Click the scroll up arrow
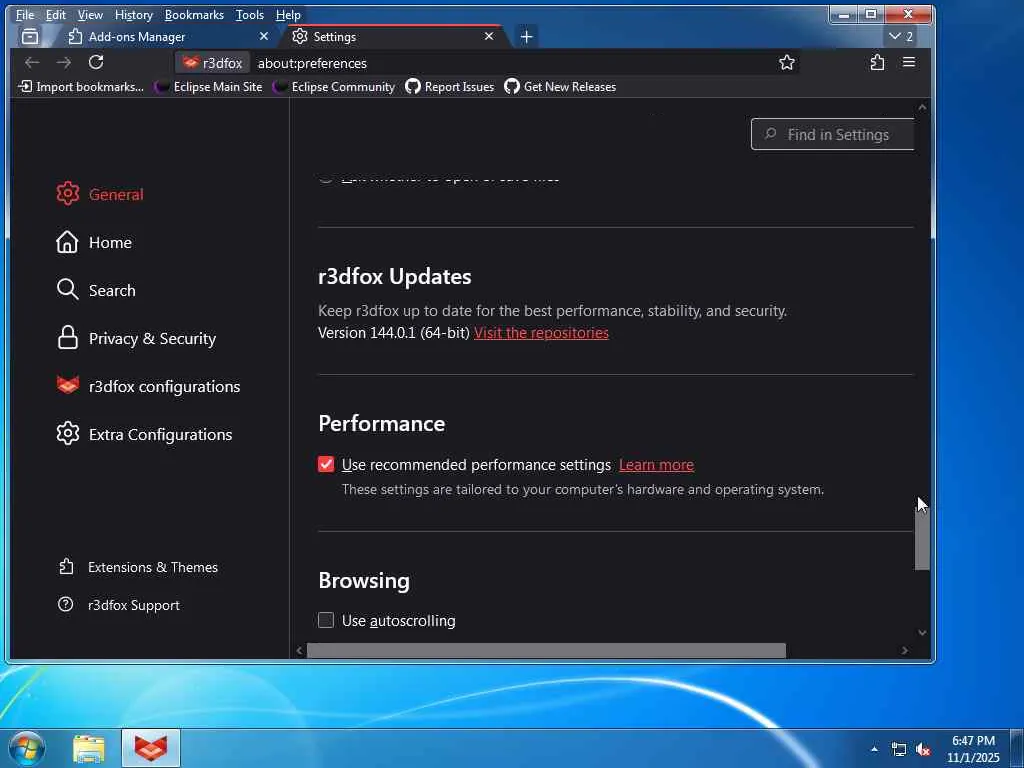 (x=922, y=107)
